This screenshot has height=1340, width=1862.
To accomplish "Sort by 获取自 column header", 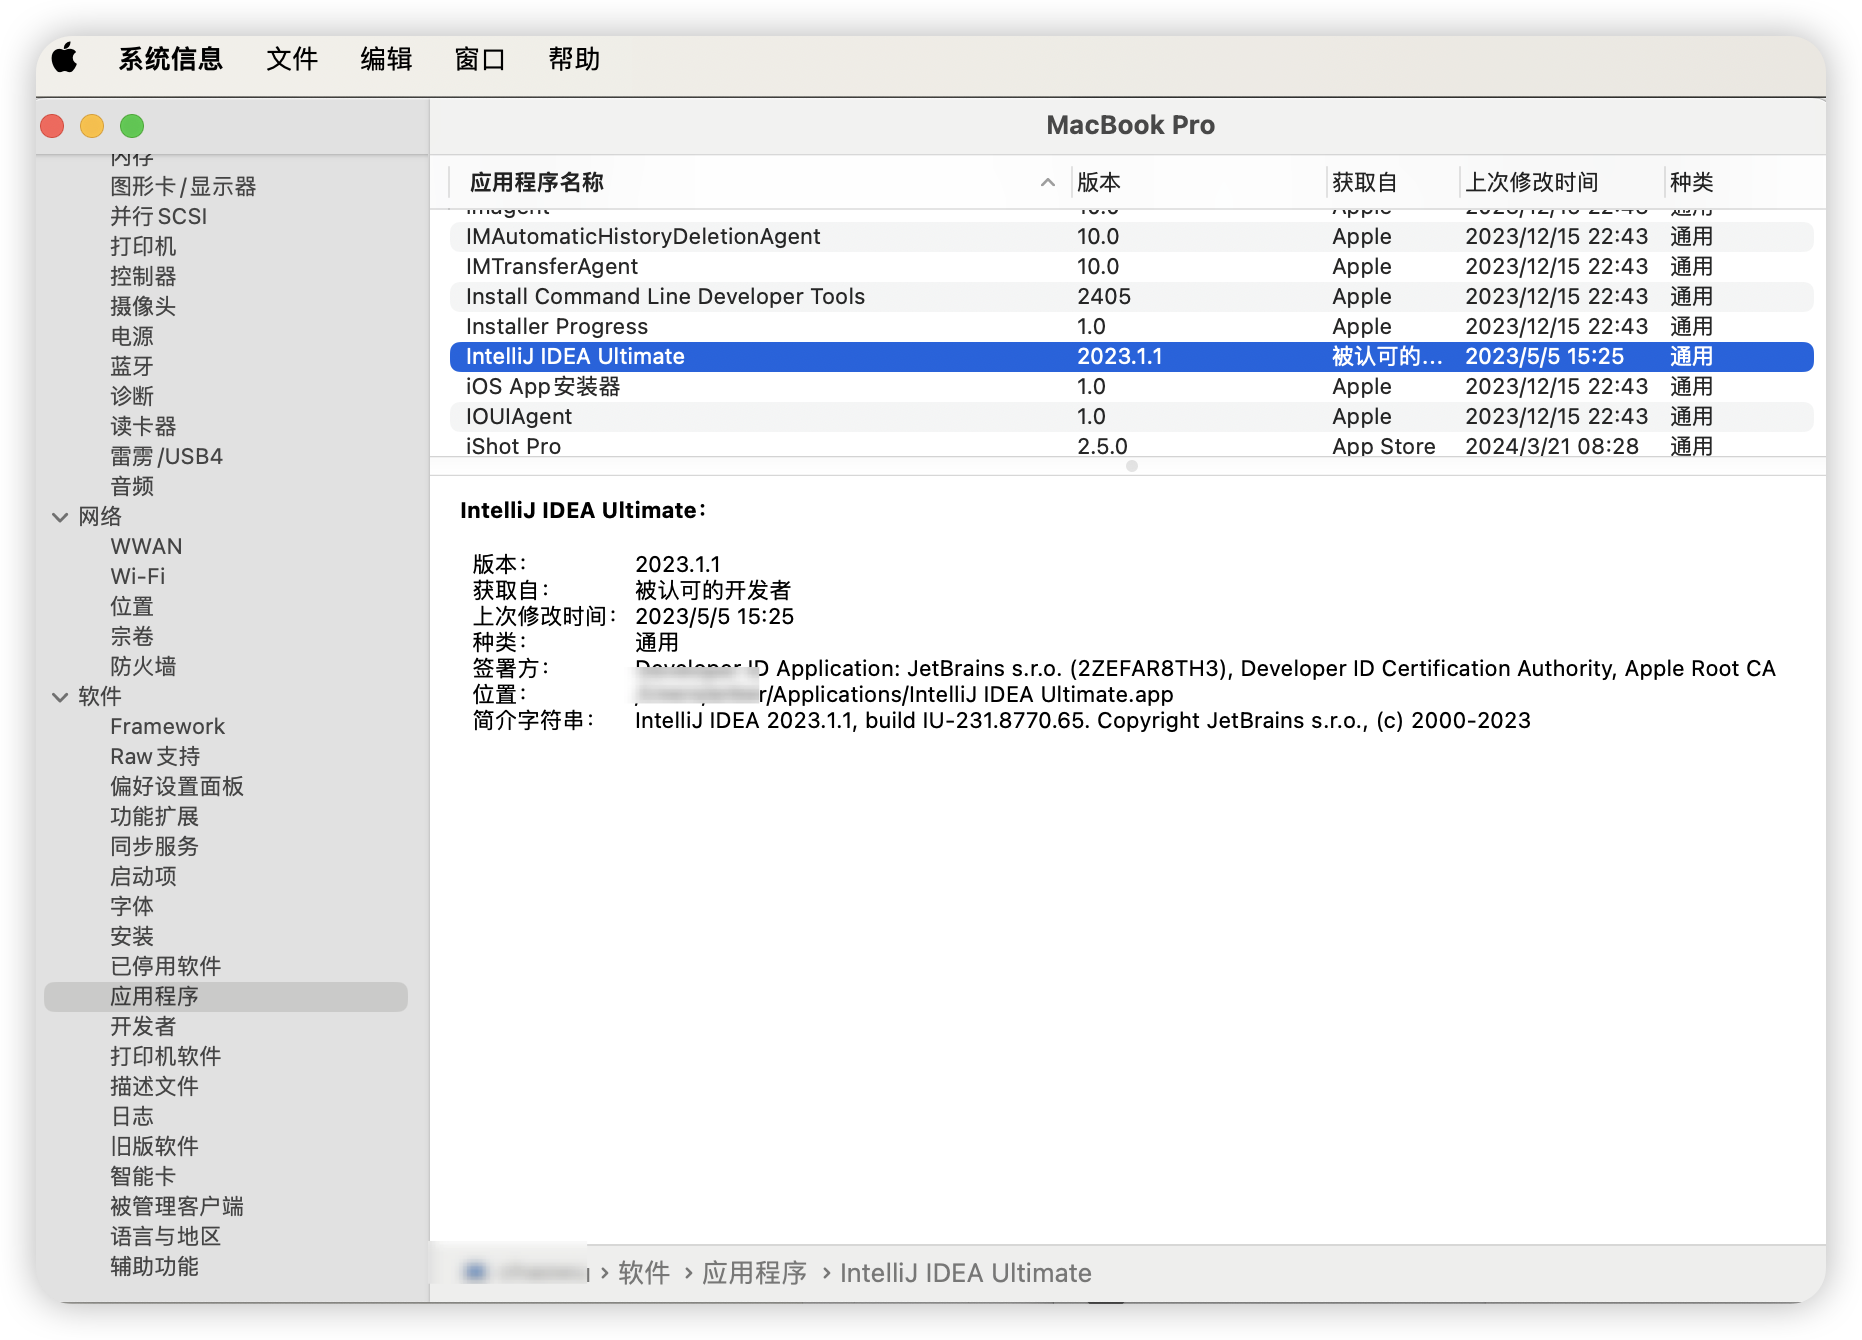I will click(1364, 182).
